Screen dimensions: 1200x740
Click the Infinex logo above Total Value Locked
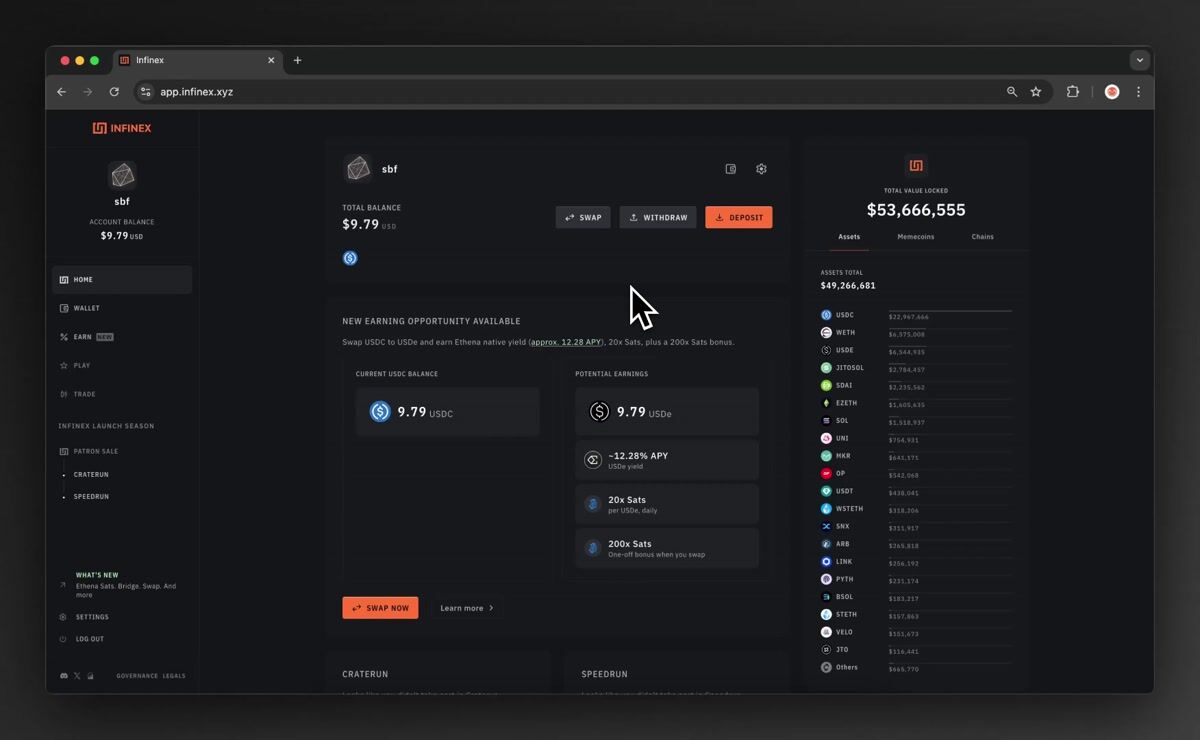click(x=916, y=166)
